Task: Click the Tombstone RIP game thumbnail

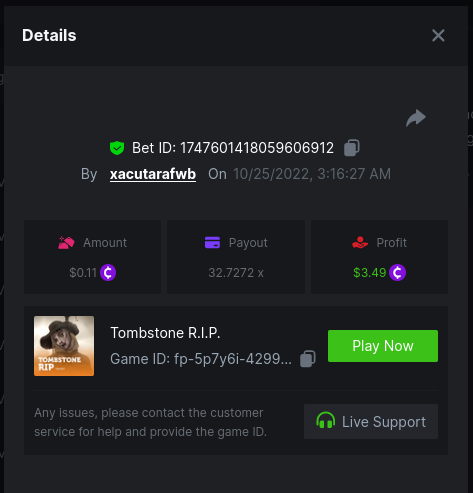Action: coord(64,346)
